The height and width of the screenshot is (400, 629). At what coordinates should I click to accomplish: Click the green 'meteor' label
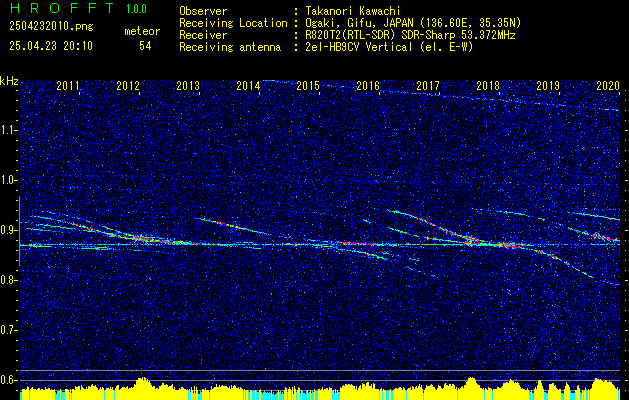coord(142,31)
